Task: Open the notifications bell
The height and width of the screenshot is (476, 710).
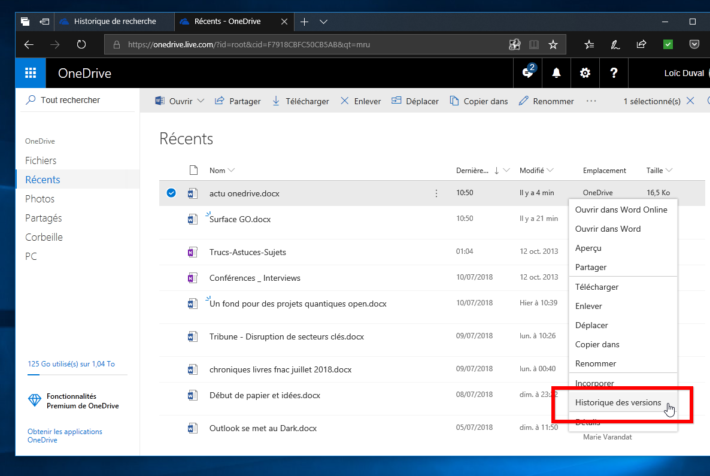Action: tap(556, 73)
